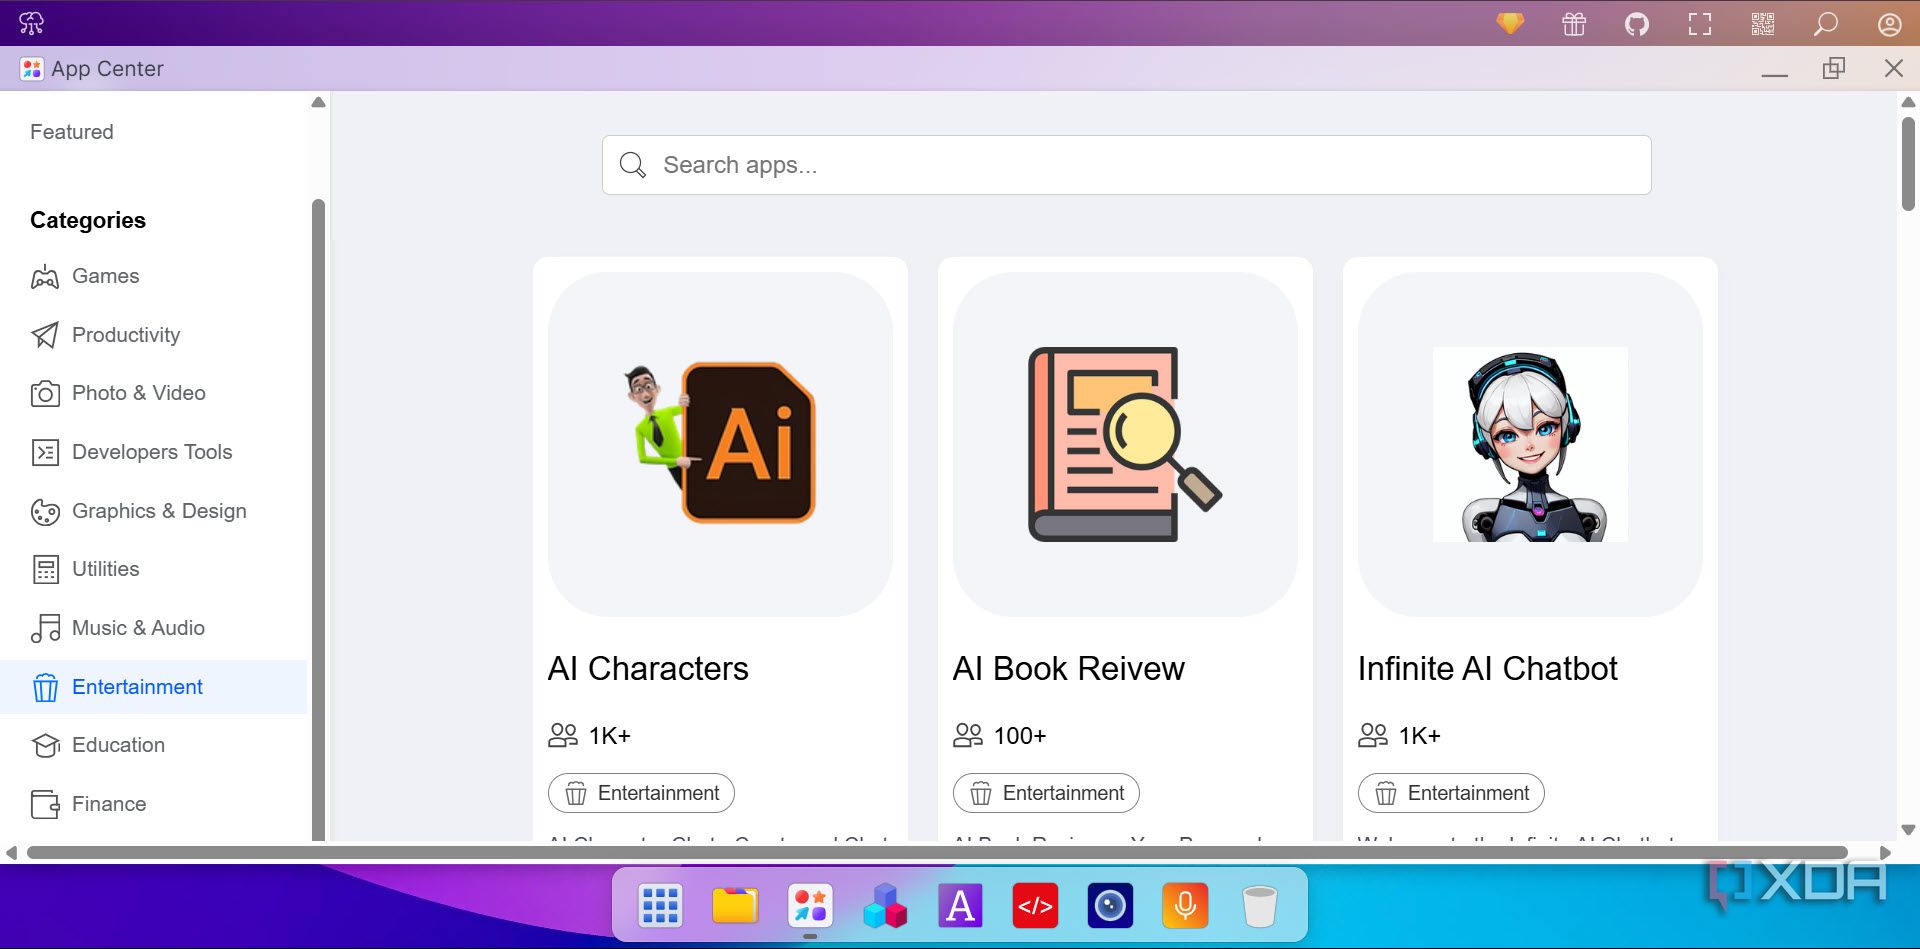
Task: Toggle fullscreen with the brackets icon
Action: click(x=1700, y=24)
